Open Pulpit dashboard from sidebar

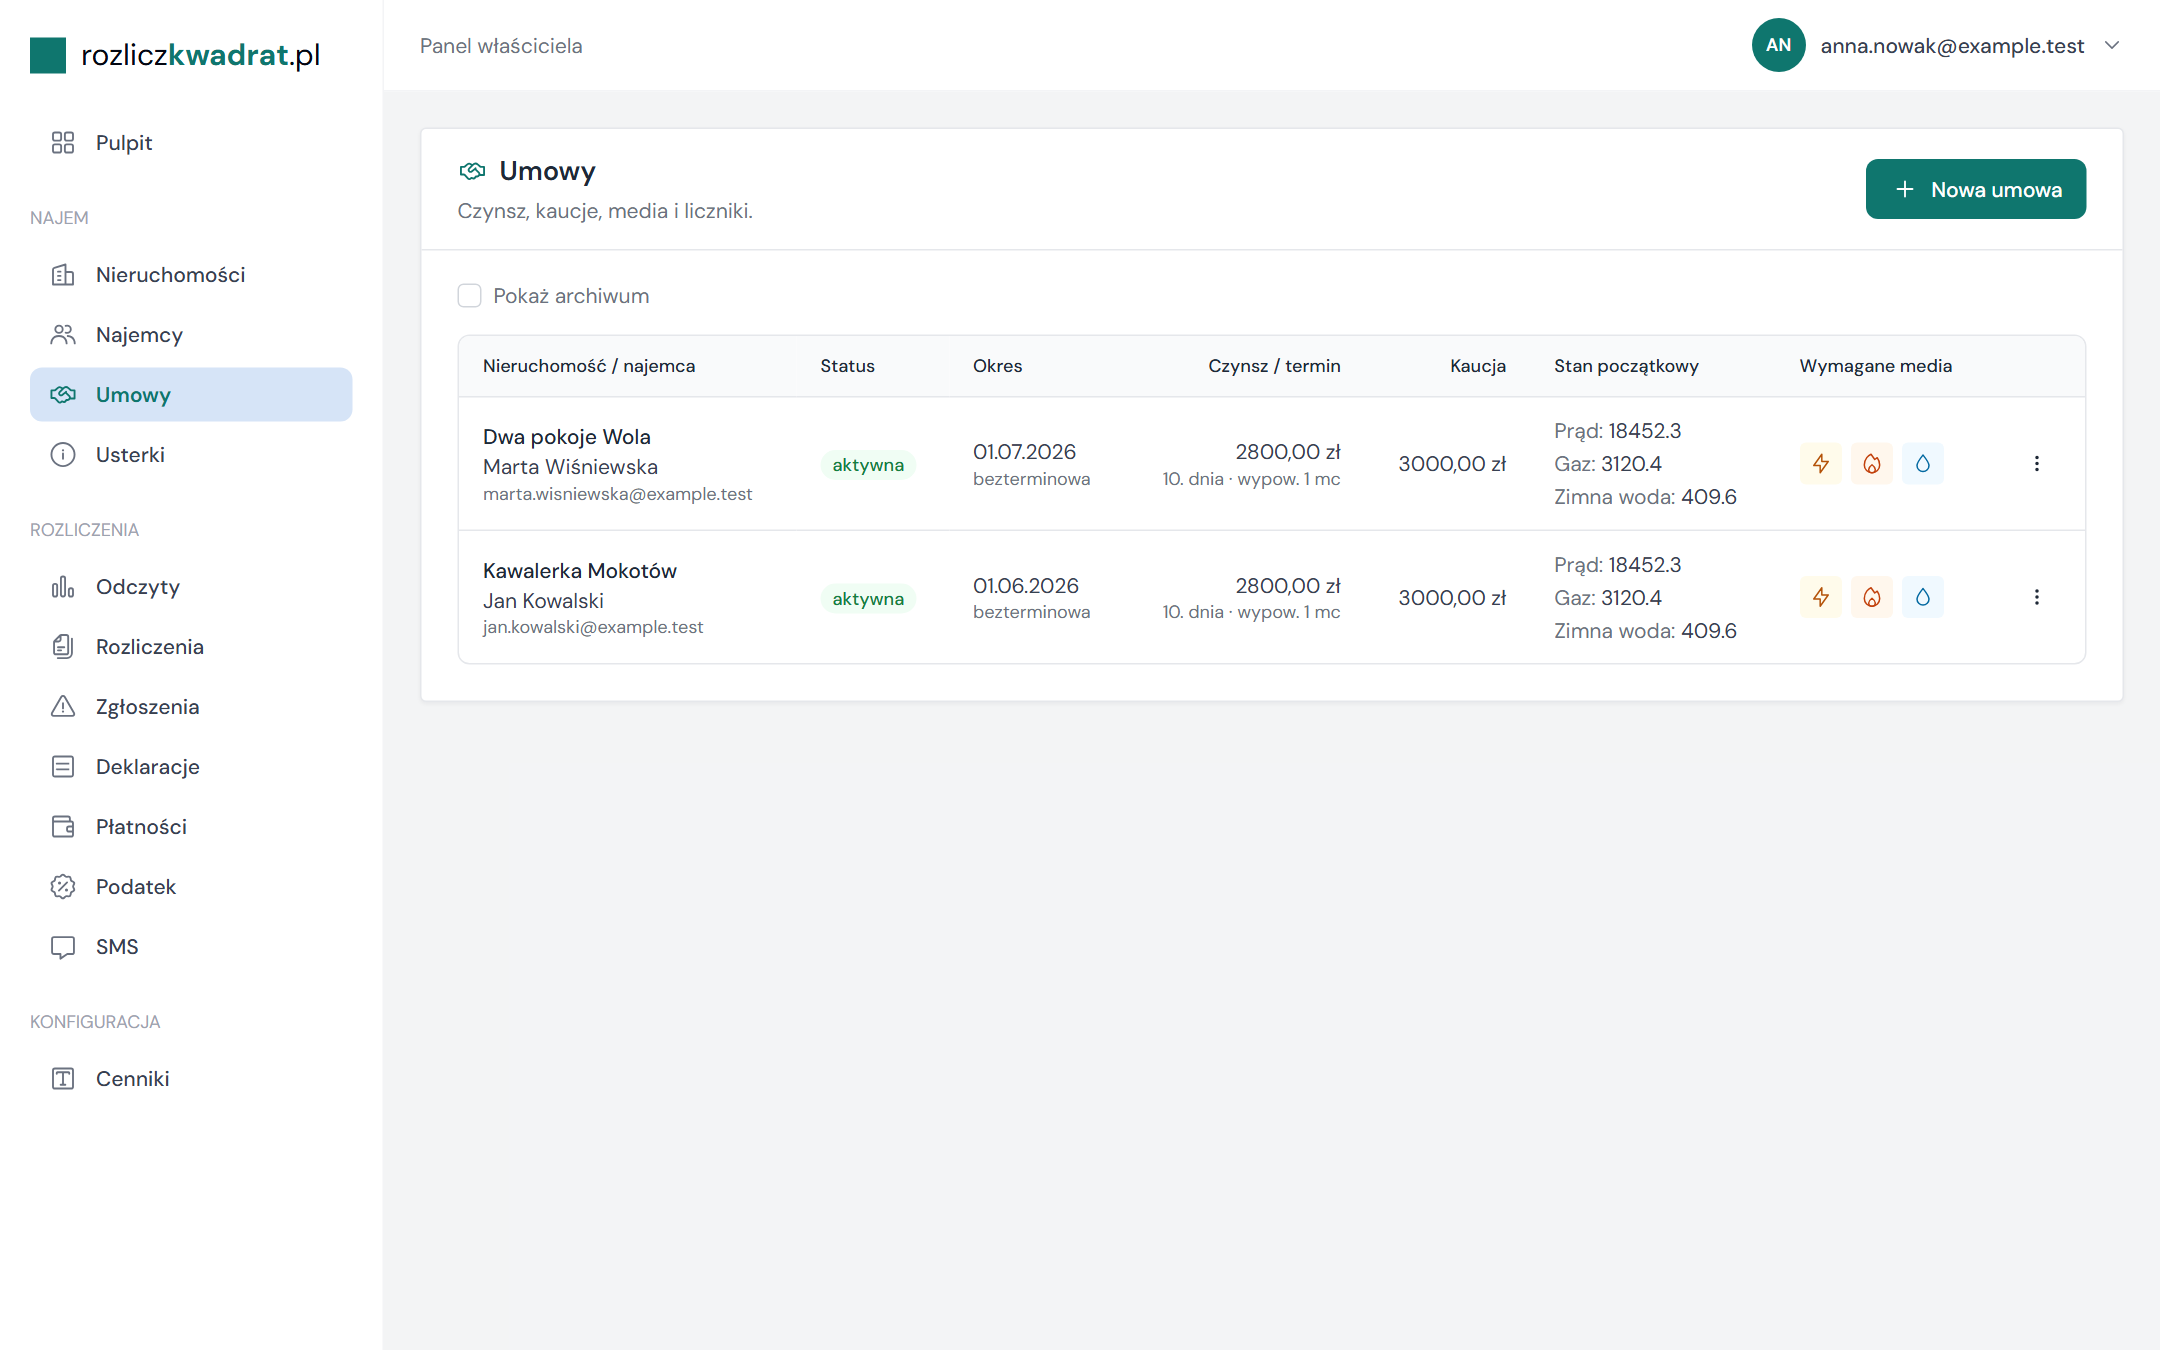click(x=191, y=143)
